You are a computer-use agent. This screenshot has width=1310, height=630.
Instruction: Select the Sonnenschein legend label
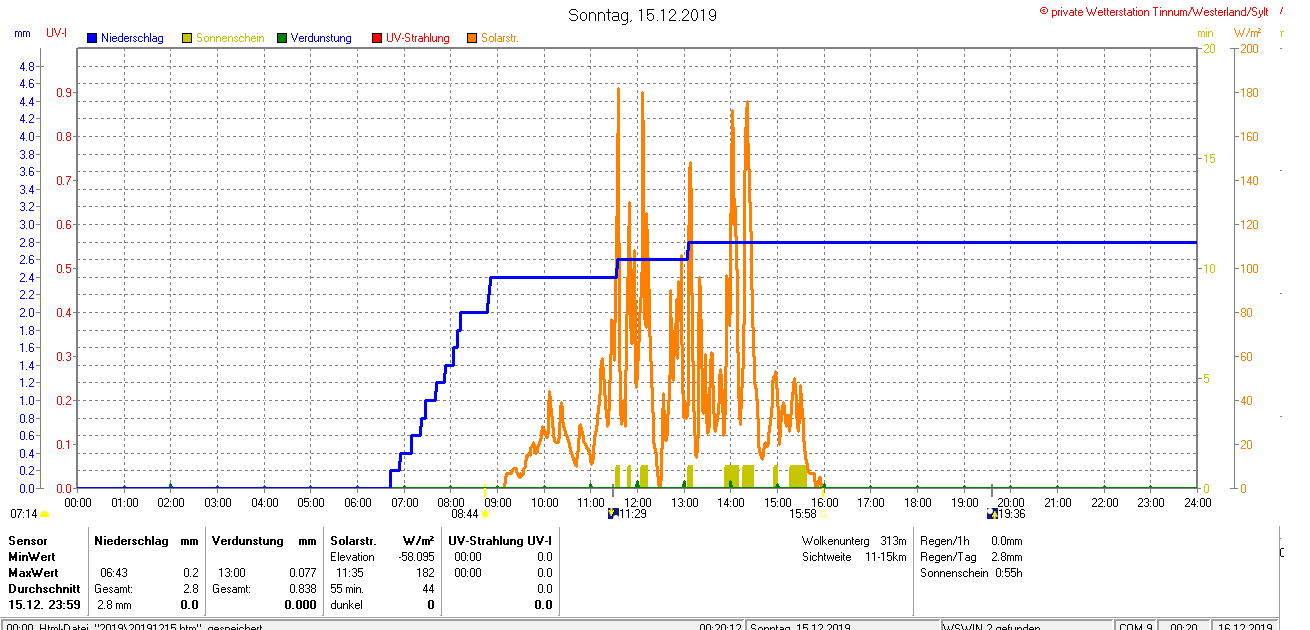(230, 38)
